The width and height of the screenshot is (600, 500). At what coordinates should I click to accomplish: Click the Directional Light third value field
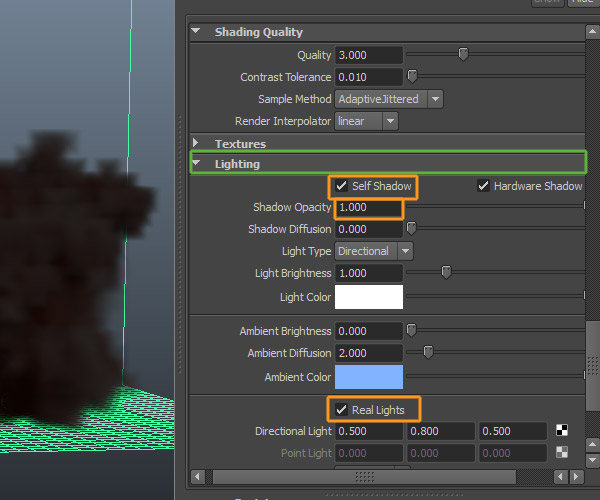513,431
